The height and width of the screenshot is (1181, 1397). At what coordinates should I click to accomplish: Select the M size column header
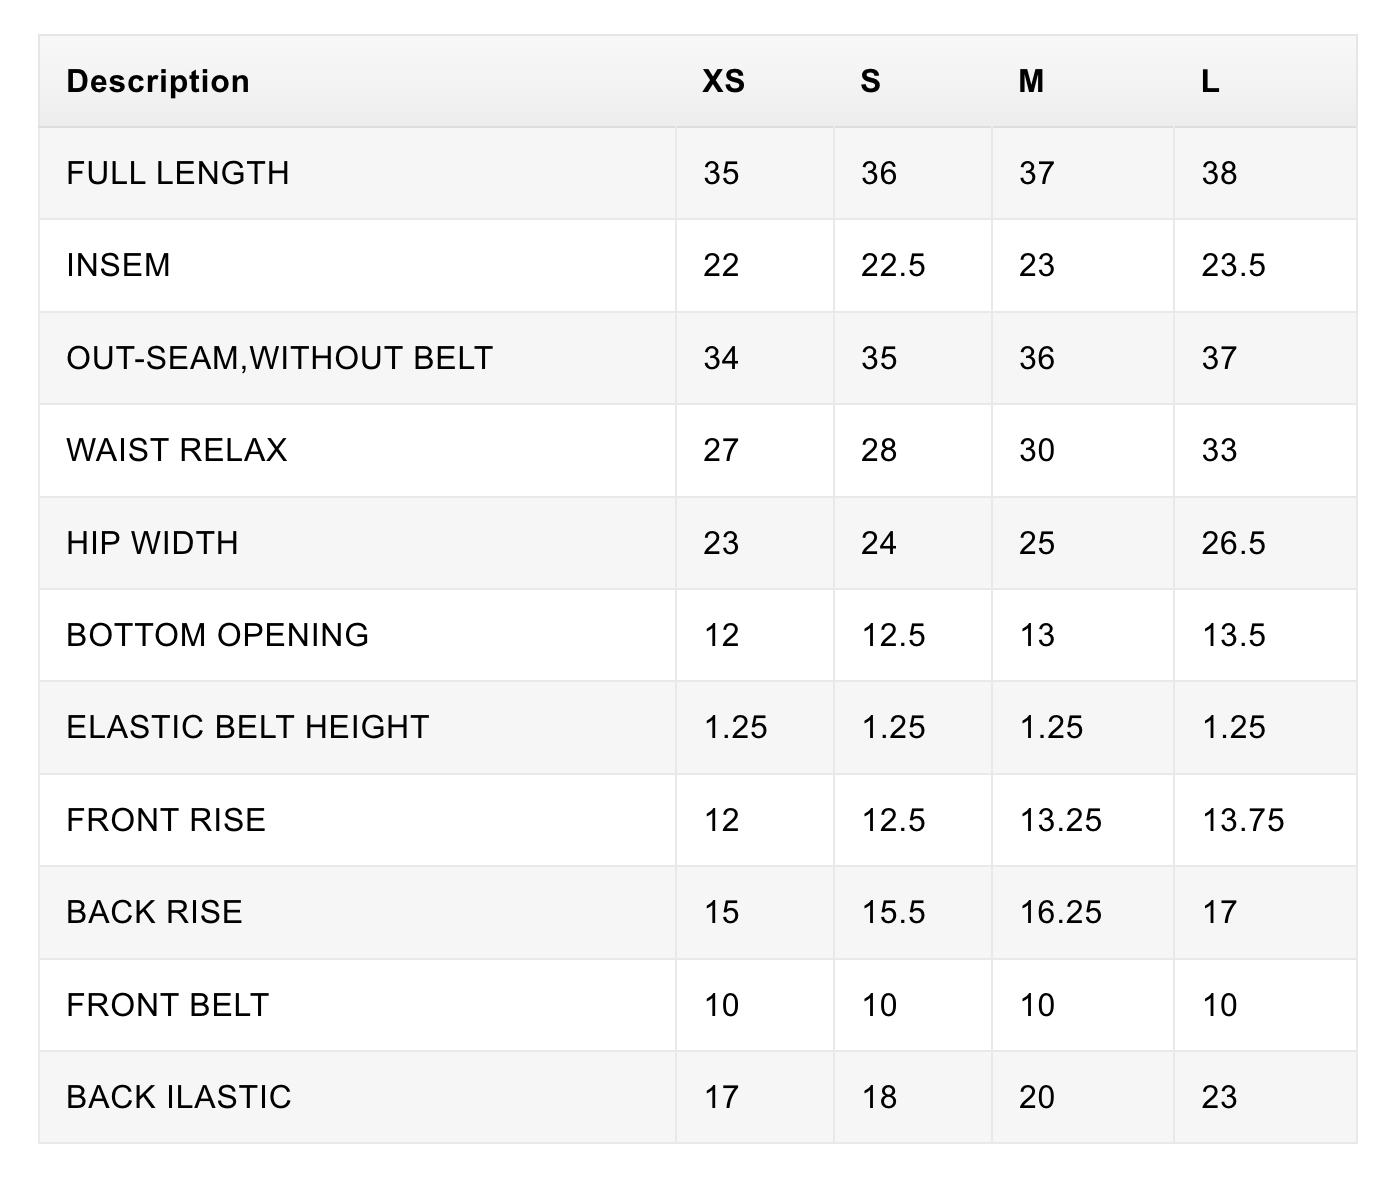click(x=1031, y=81)
